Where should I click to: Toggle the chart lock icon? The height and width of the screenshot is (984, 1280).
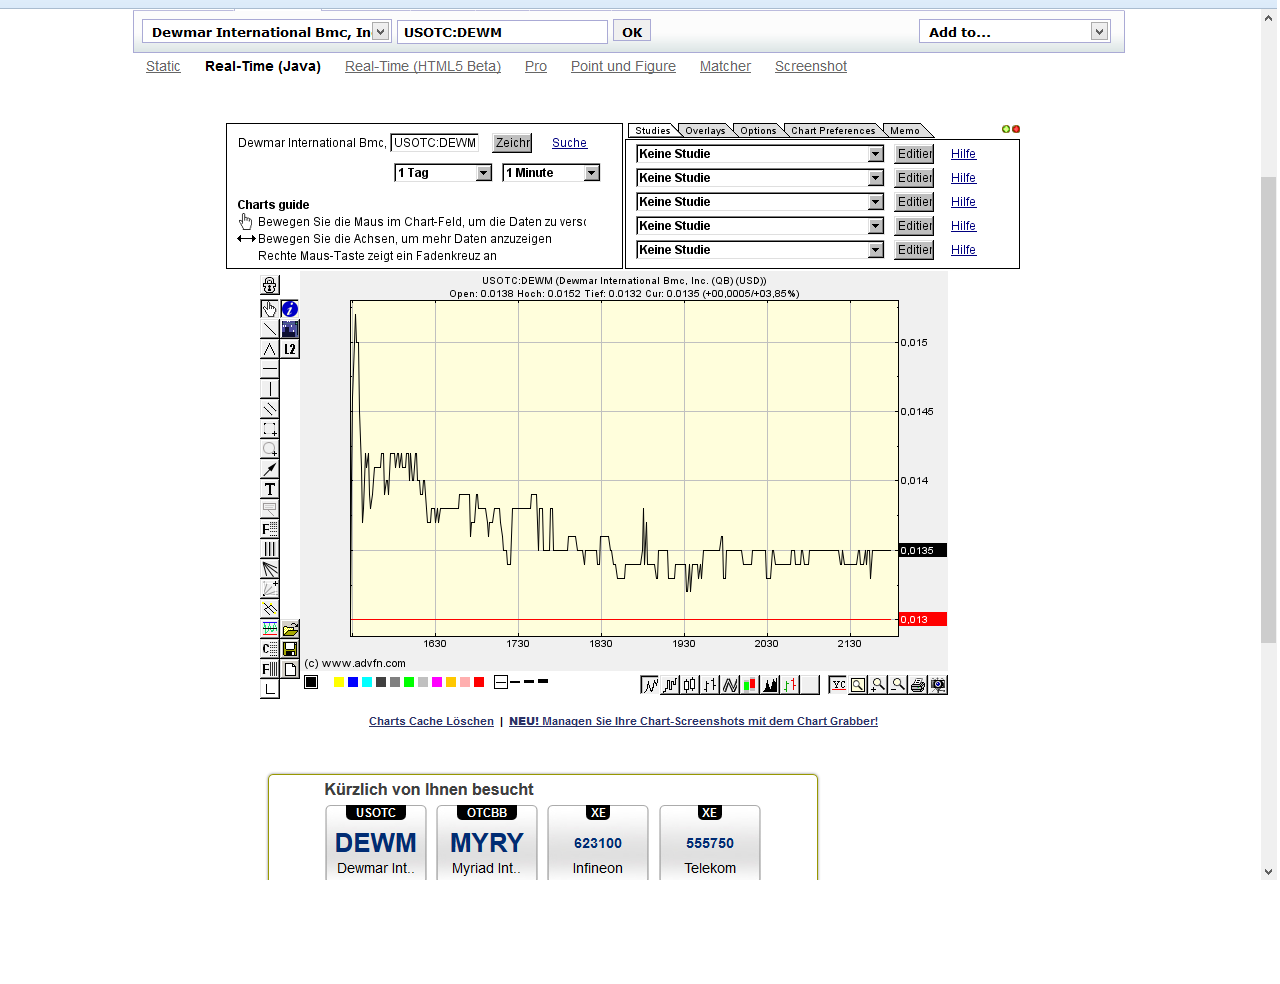(x=269, y=286)
